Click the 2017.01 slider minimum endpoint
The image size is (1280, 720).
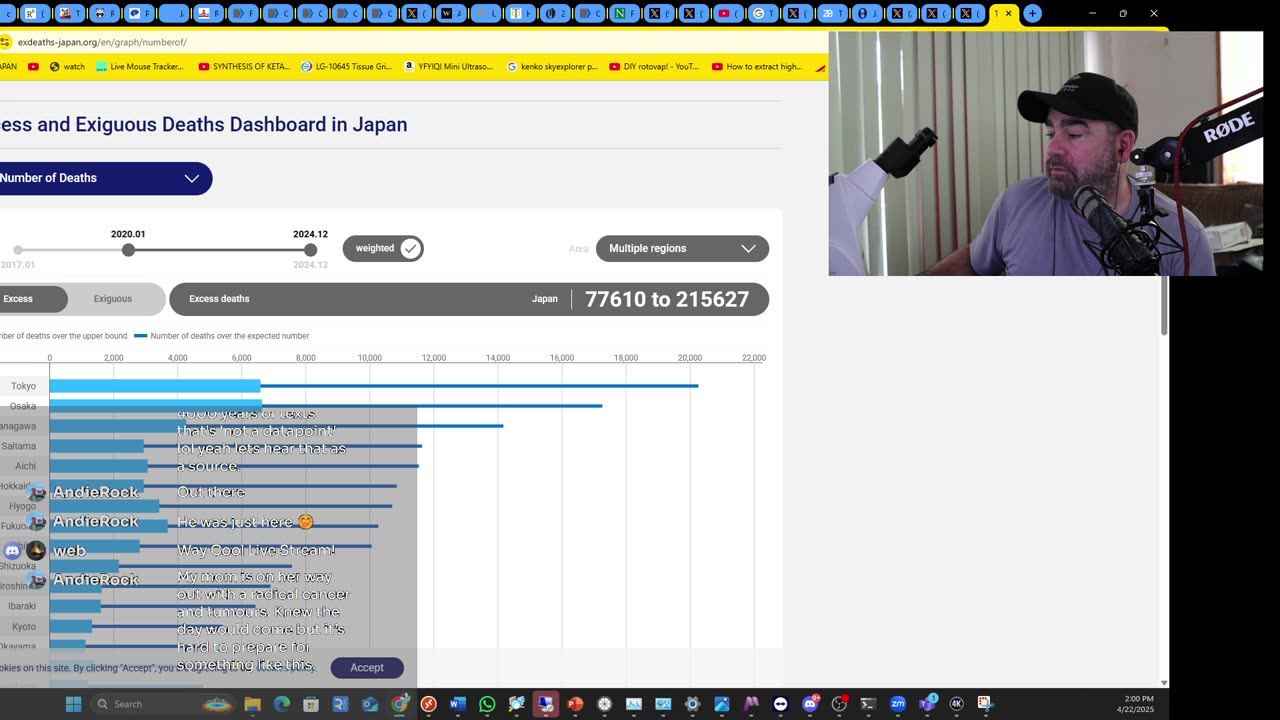point(18,250)
